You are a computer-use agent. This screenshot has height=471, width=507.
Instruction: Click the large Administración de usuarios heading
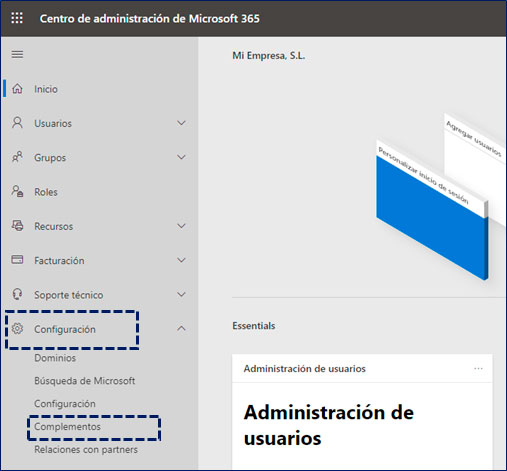pyautogui.click(x=329, y=425)
